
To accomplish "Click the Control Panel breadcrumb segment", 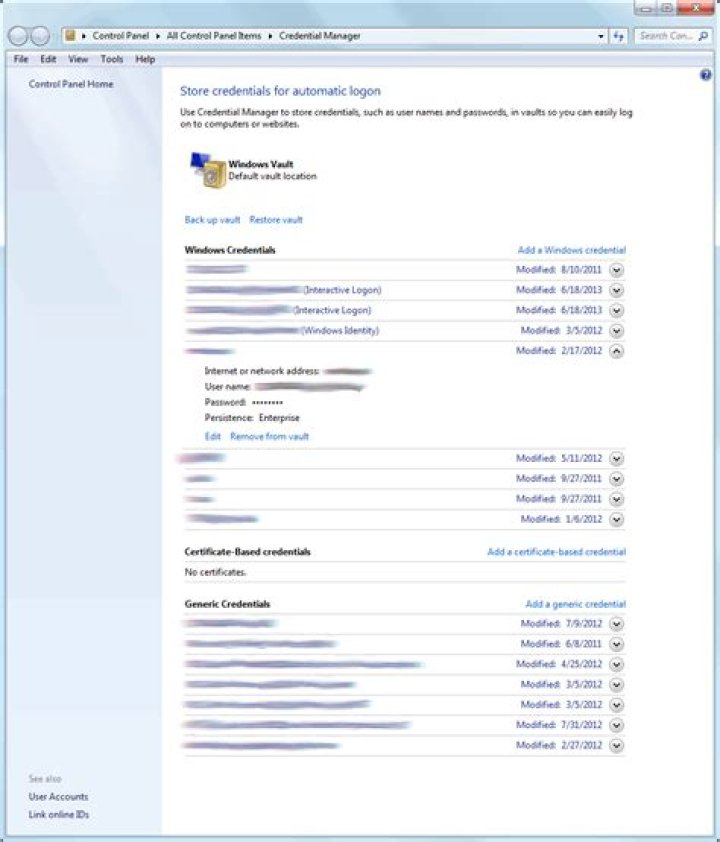I will 120,36.
